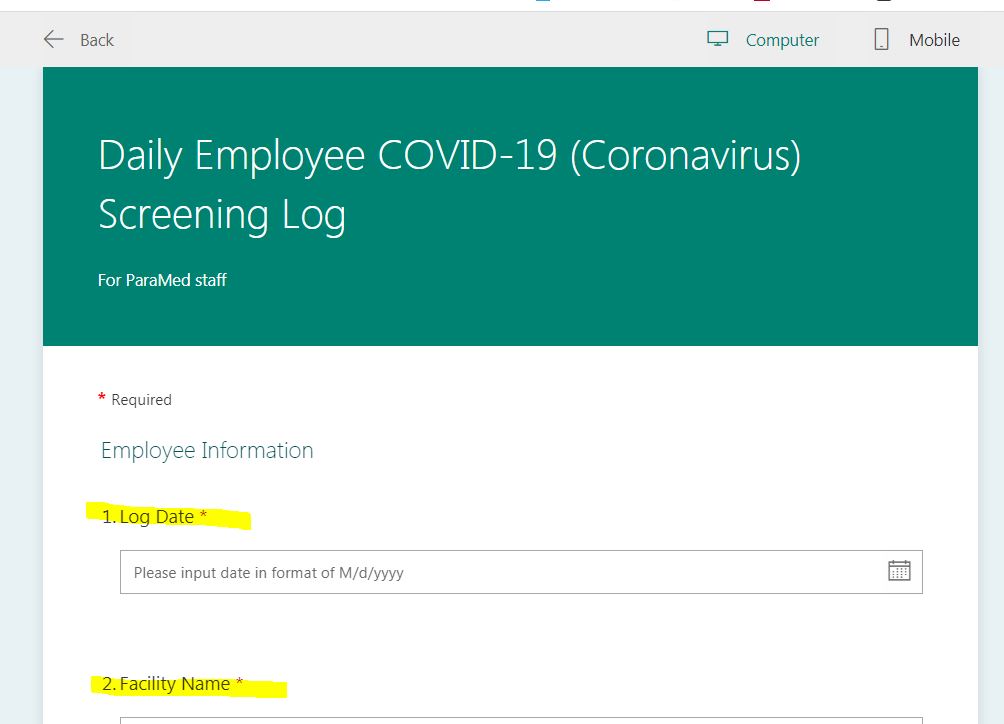This screenshot has height=724, width=1004.
Task: Go back using the Back link
Action: tap(97, 40)
